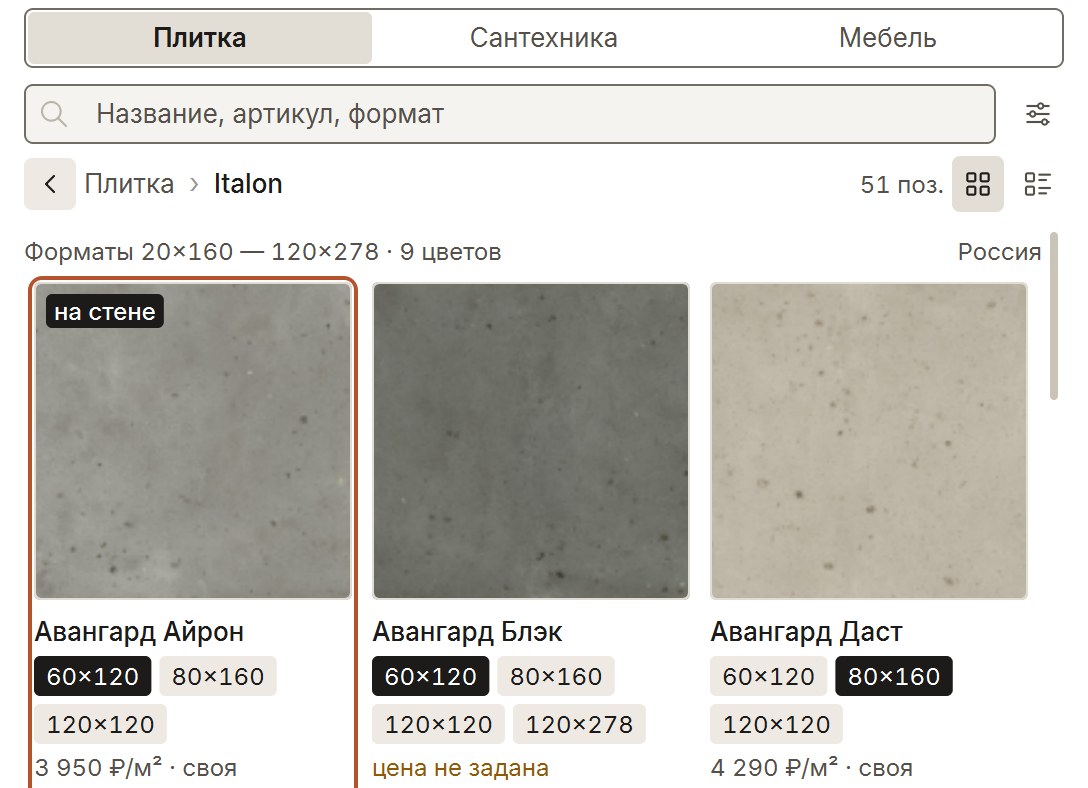Image resolution: width=1088 pixels, height=788 pixels.
Task: Choose 60×120 format for Авангард Блэк
Action: [430, 676]
